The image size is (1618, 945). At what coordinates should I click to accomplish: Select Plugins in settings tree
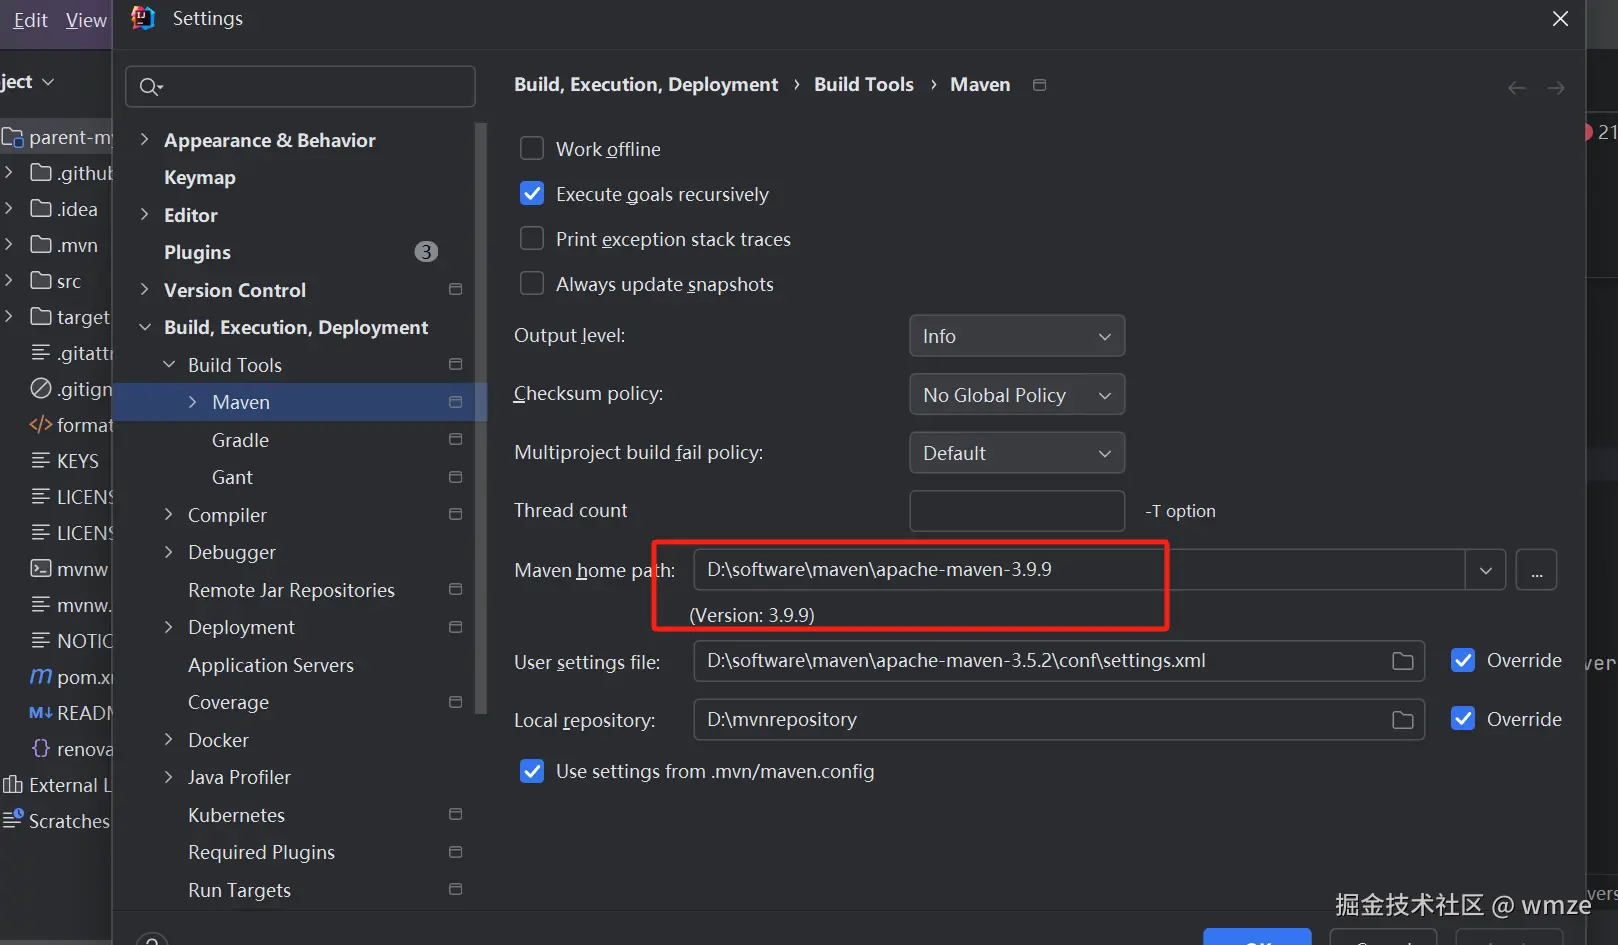(197, 253)
